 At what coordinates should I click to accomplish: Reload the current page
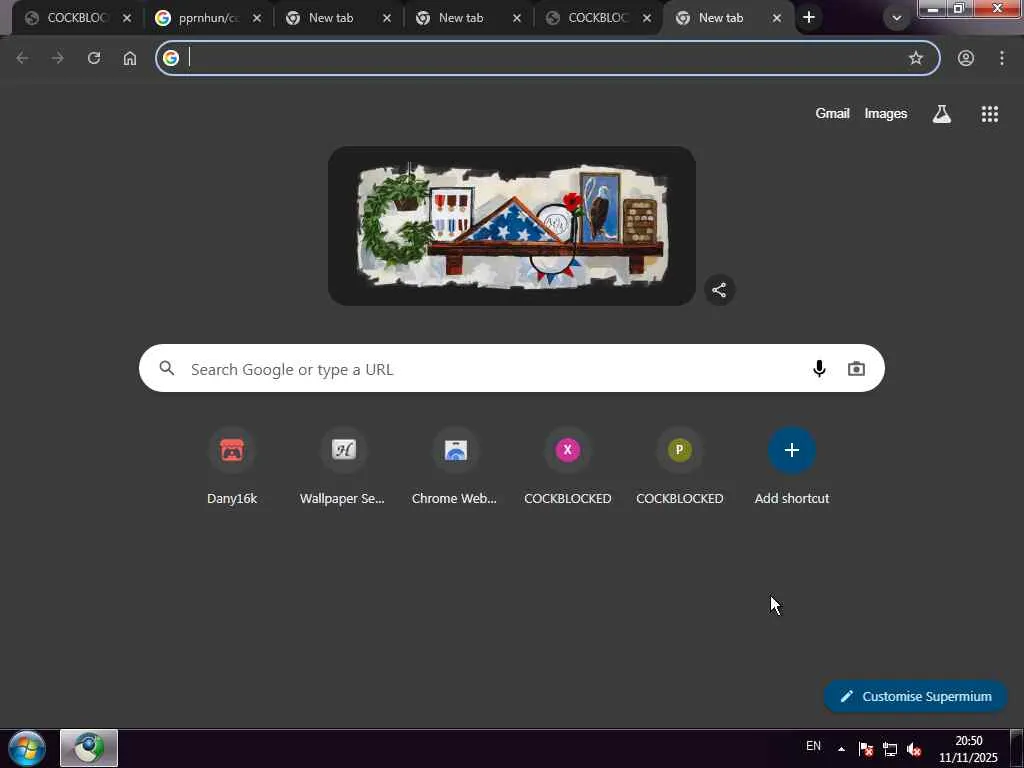point(94,58)
